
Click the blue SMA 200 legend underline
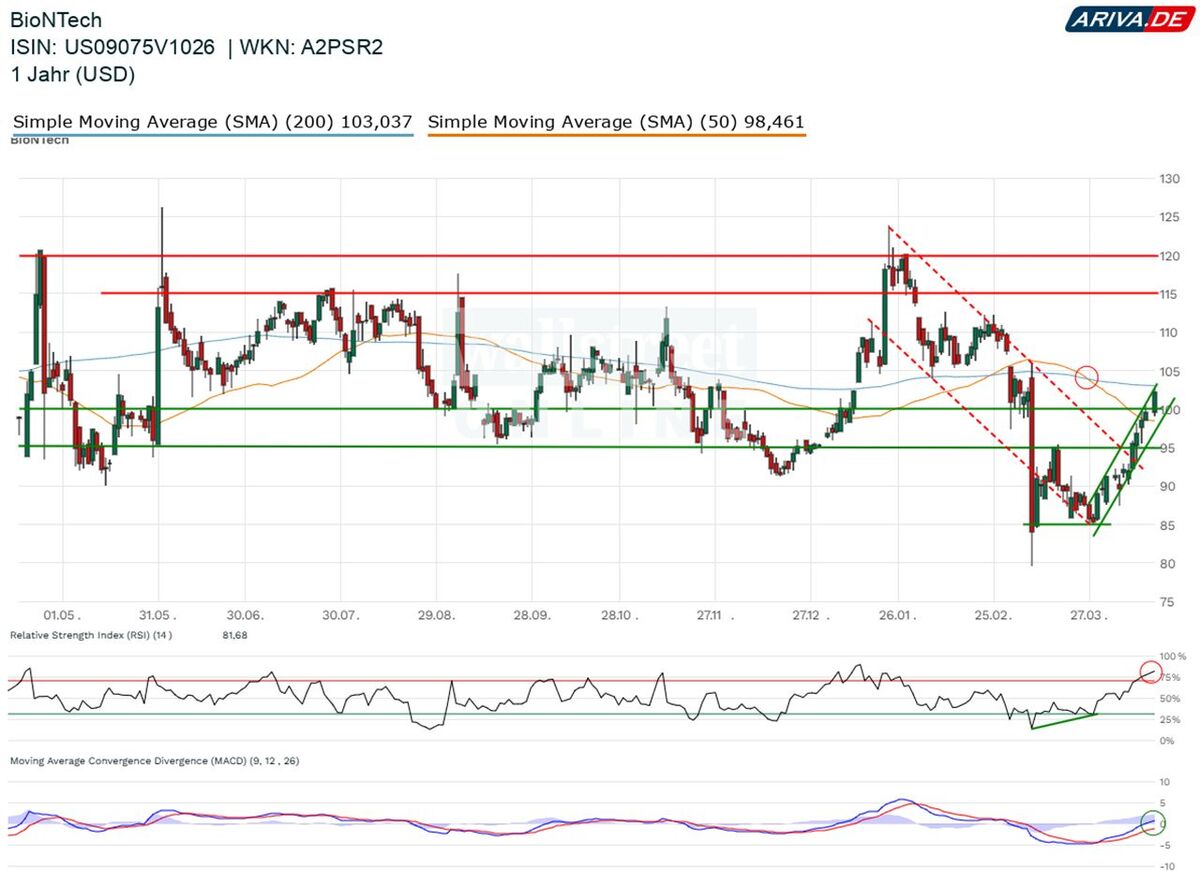pyautogui.click(x=213, y=135)
